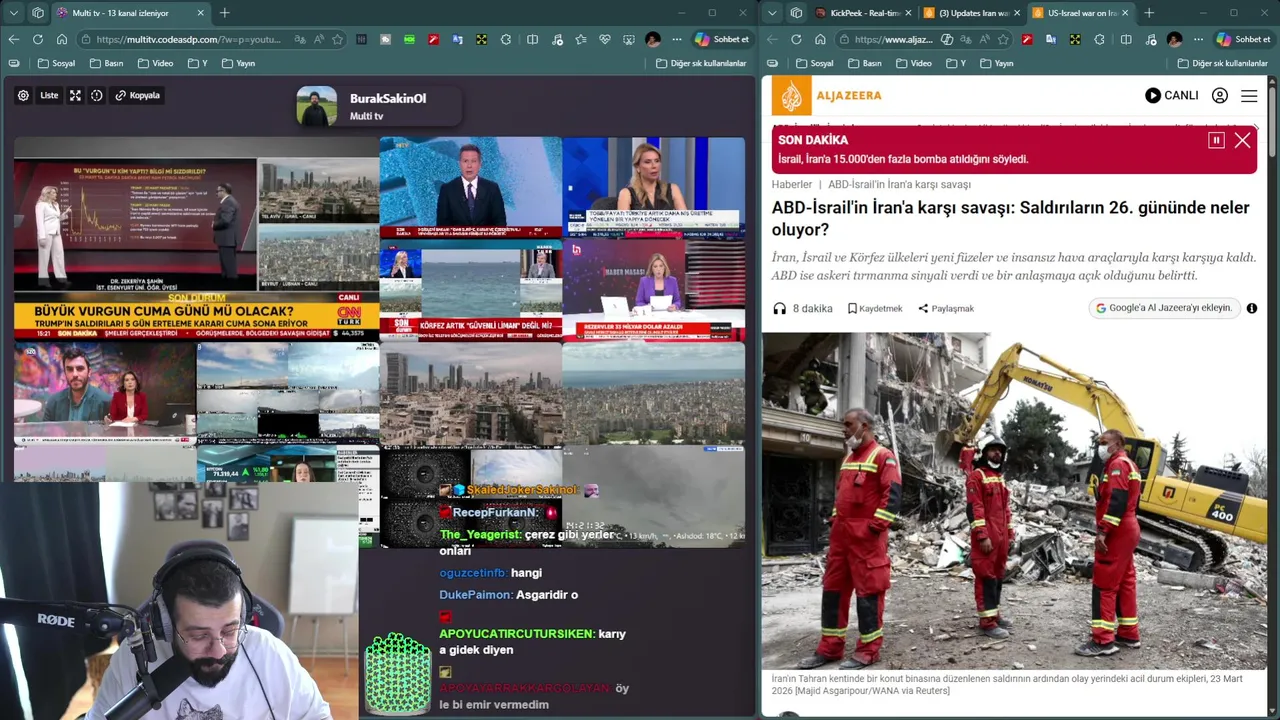Select the Tel Aviv skyline camera stream
1280x720 pixels.
(471, 393)
